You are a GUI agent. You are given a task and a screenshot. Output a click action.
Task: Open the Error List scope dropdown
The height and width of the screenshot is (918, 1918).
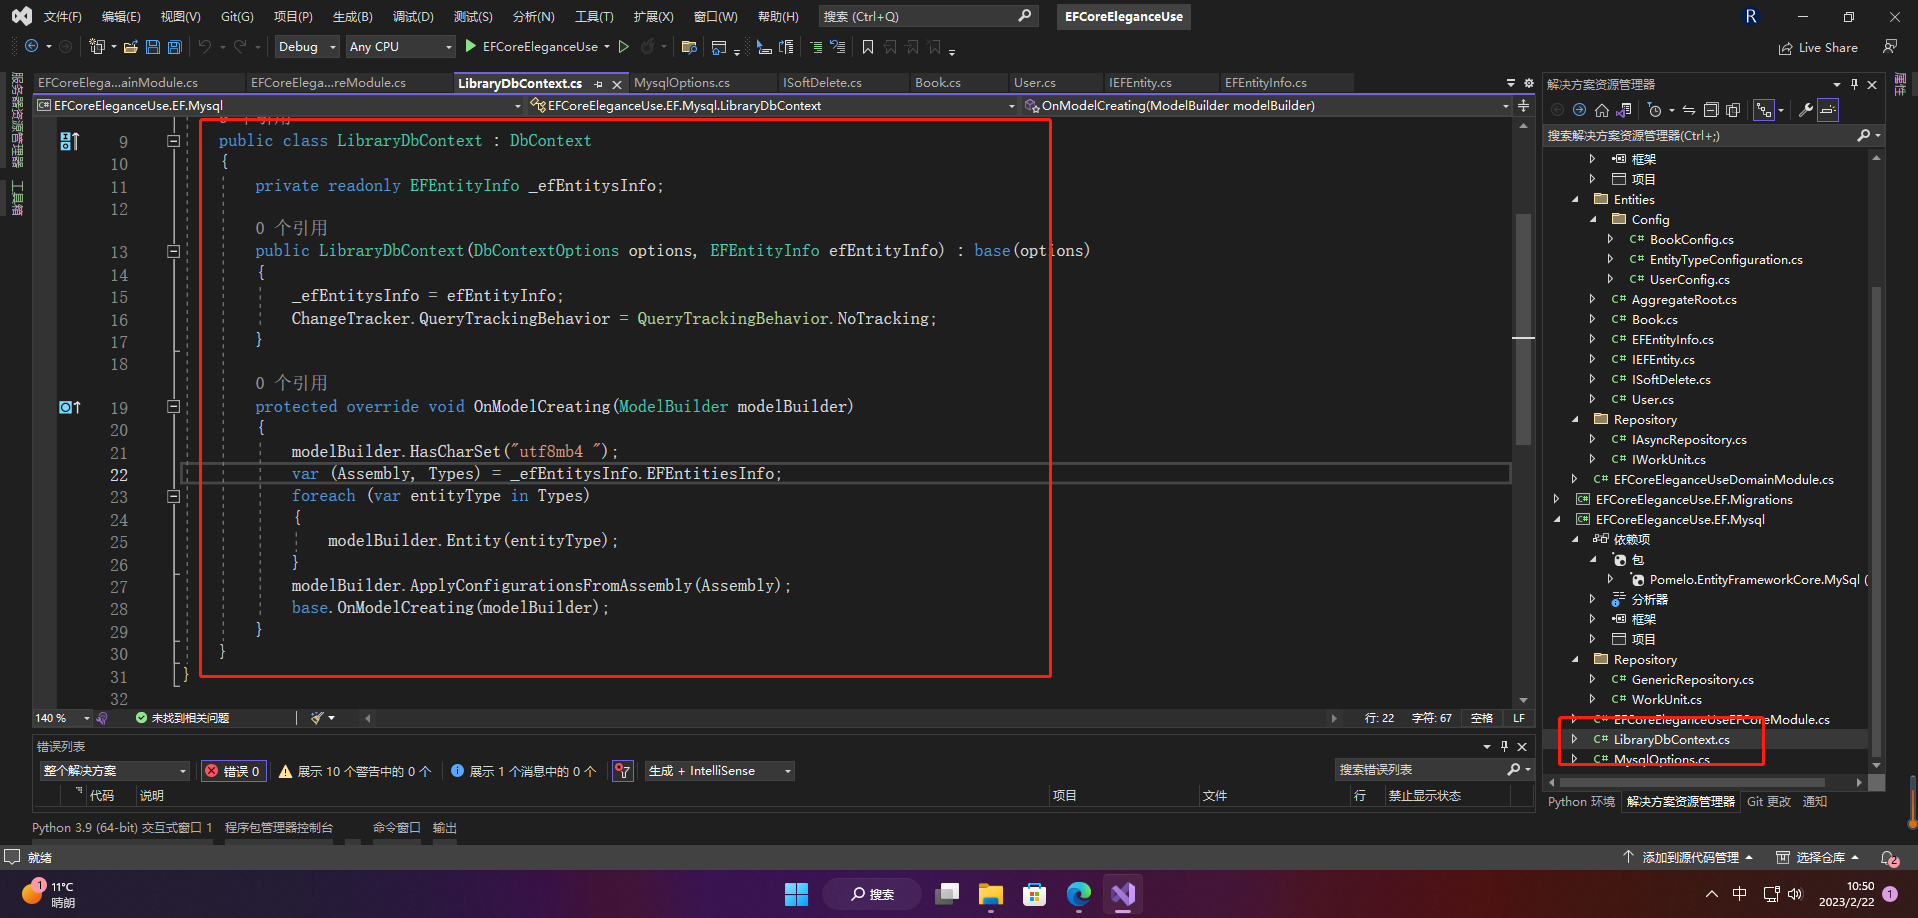[x=114, y=771]
